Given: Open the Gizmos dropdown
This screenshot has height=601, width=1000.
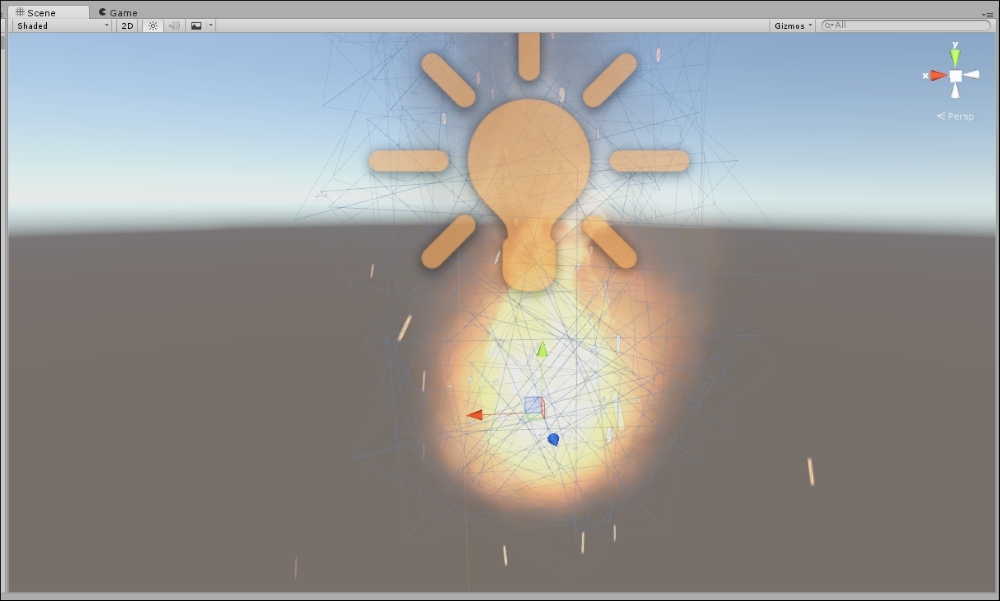Looking at the screenshot, I should pos(790,25).
